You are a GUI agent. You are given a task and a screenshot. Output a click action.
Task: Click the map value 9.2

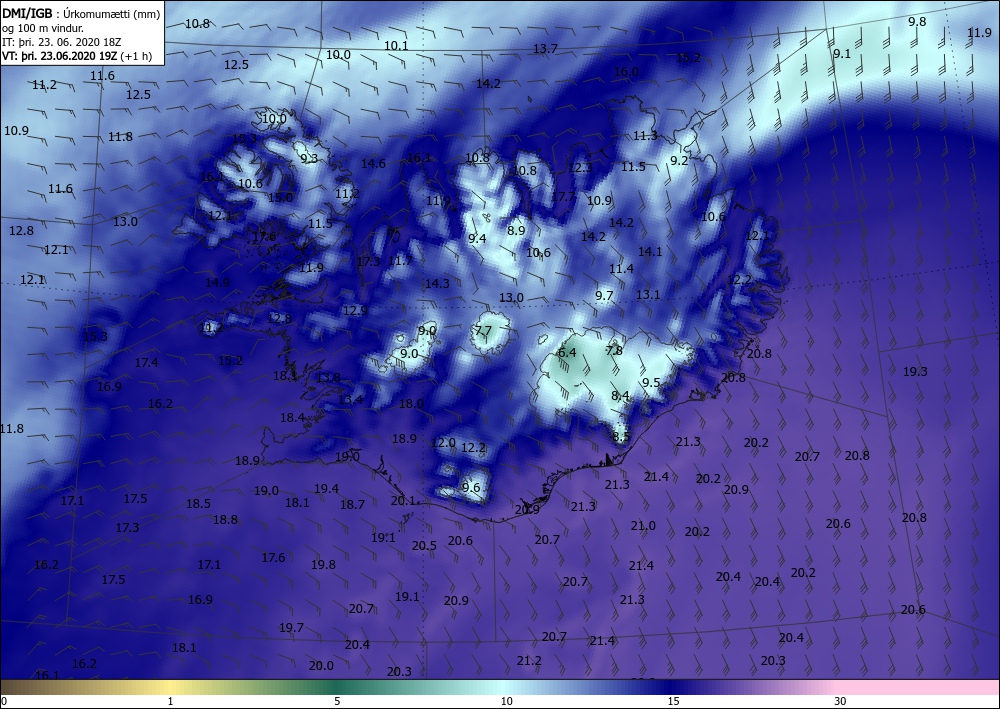[679, 160]
